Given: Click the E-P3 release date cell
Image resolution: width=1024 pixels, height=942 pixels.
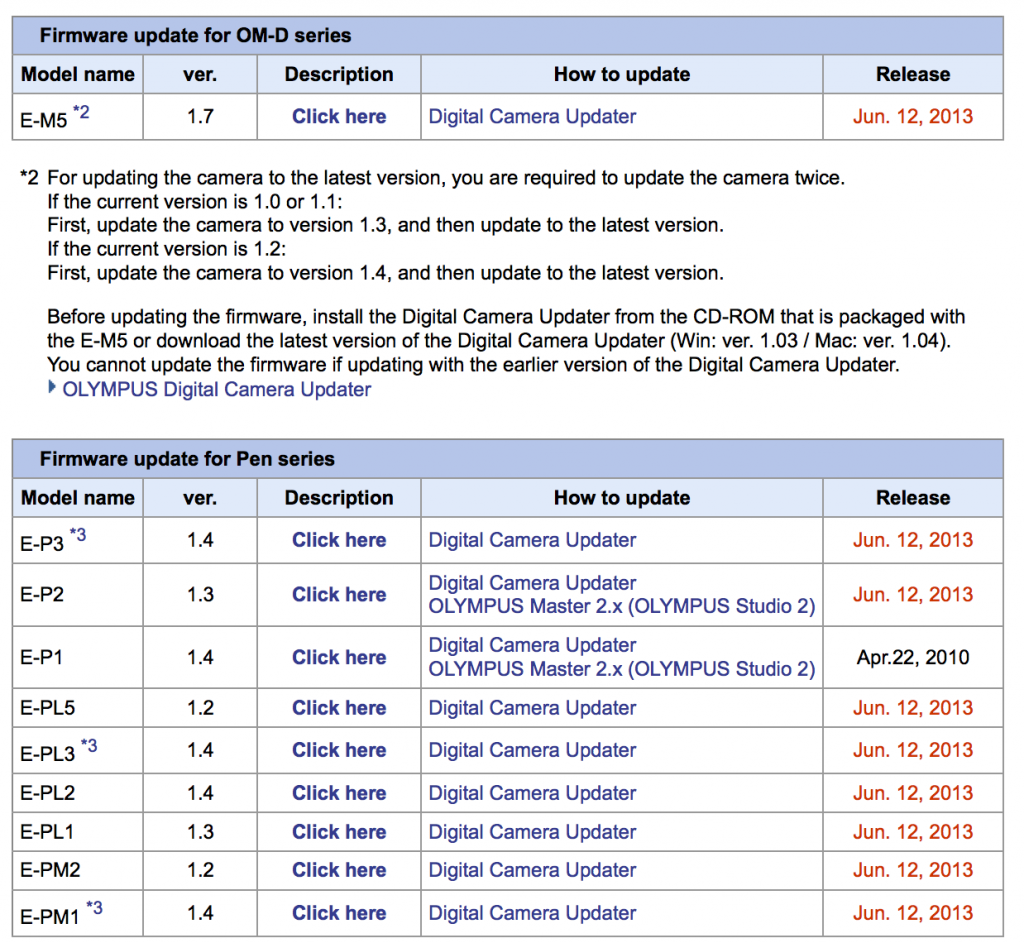Looking at the screenshot, I should point(913,540).
